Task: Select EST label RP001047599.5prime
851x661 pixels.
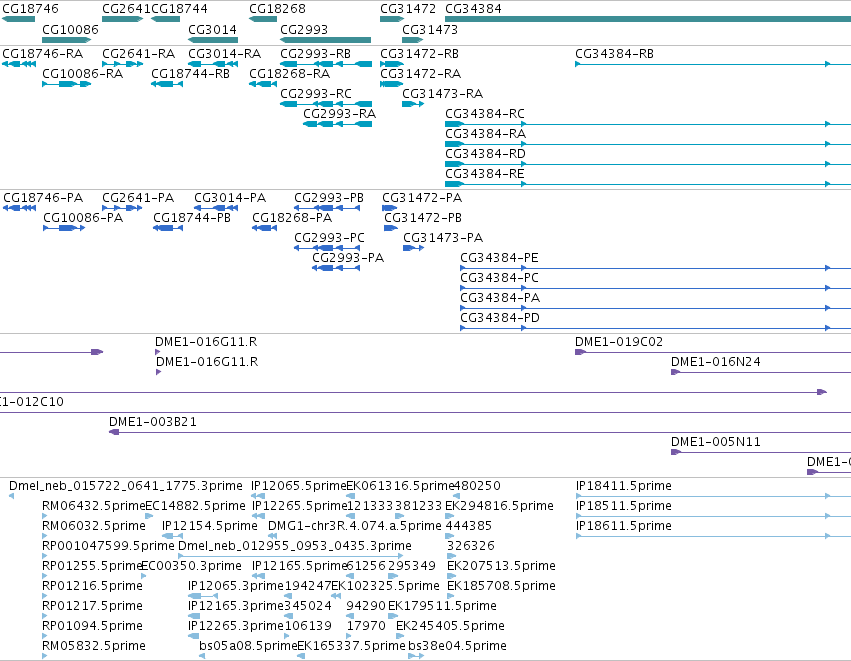Action: 108,547
